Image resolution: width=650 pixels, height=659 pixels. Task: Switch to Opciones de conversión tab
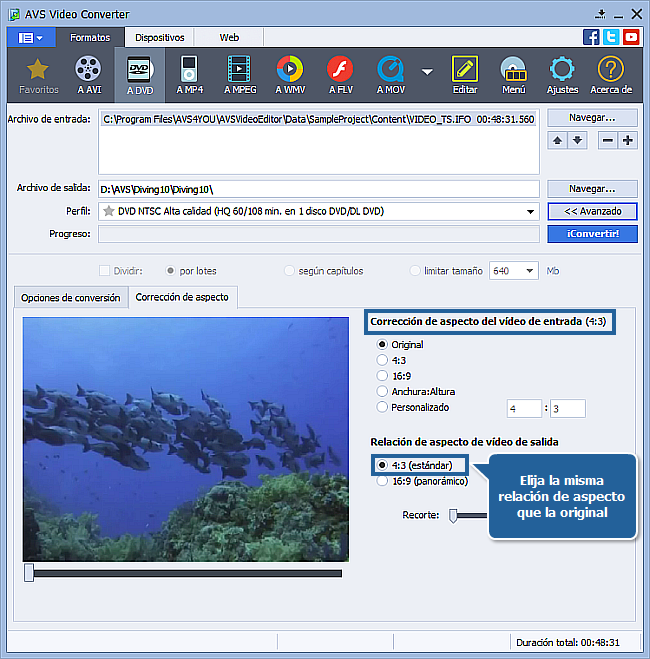point(69,297)
